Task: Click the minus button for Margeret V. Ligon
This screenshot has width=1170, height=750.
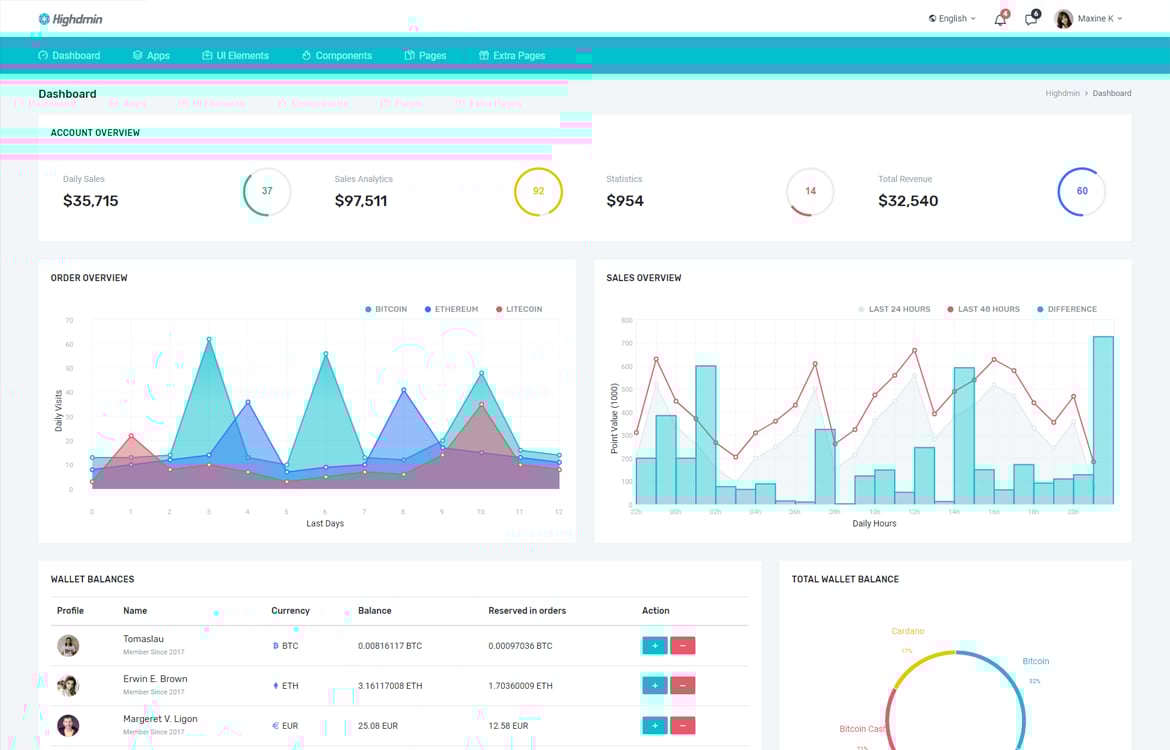Action: pos(683,725)
